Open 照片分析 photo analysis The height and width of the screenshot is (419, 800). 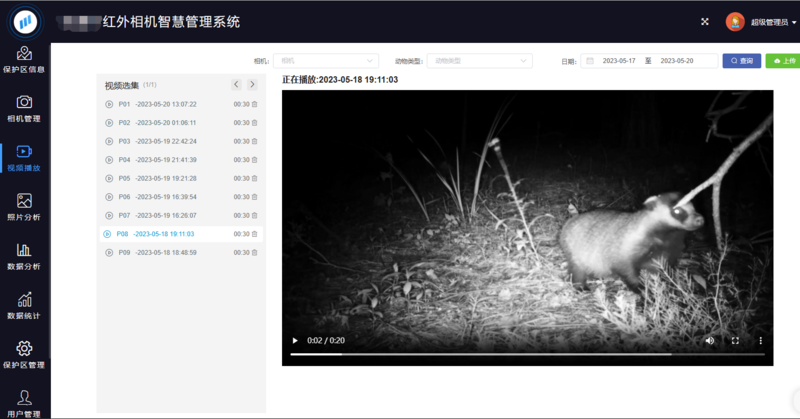point(24,207)
